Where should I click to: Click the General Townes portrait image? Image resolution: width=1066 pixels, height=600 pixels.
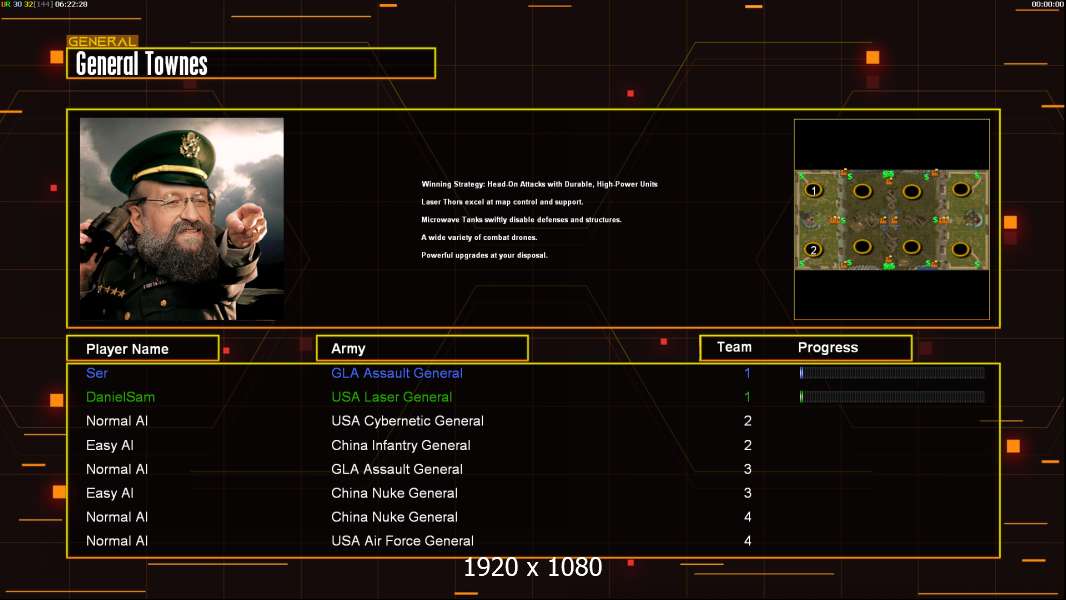[x=182, y=218]
